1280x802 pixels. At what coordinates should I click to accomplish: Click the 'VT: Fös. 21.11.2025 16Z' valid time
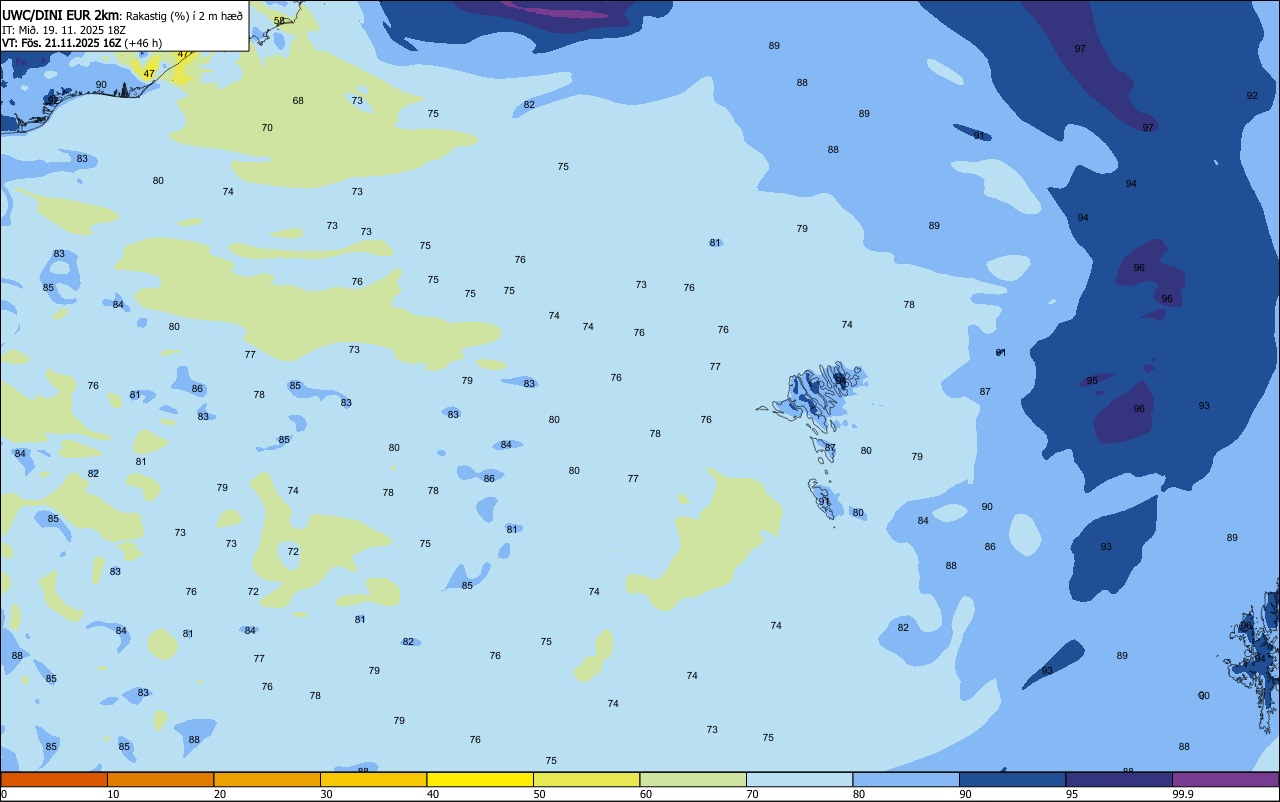pyautogui.click(x=62, y=43)
